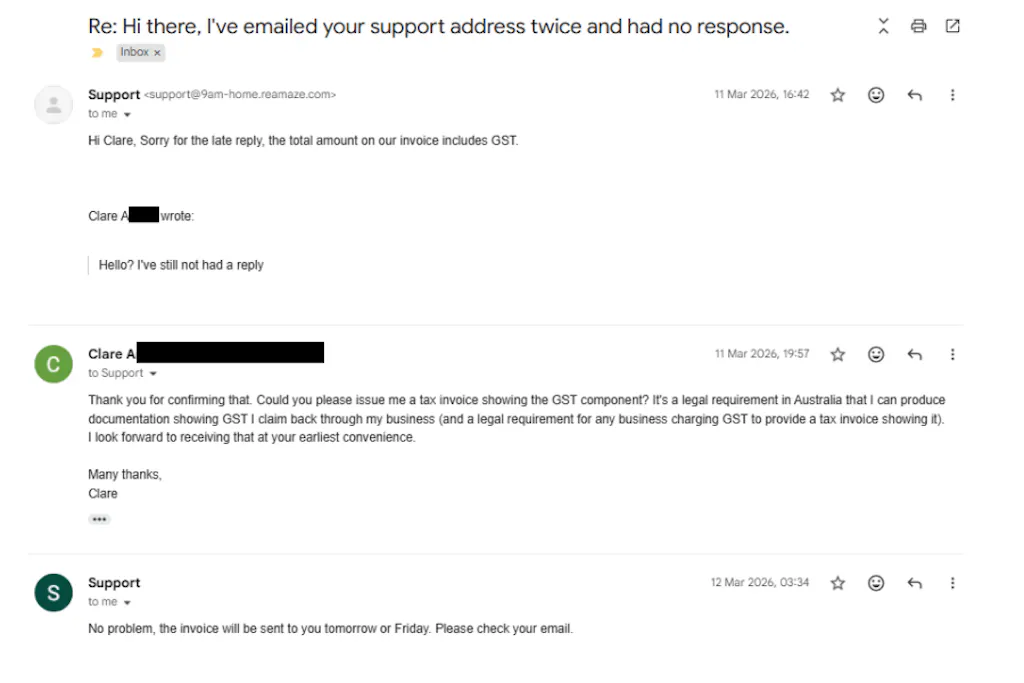Add emoji reaction to last Support email

[x=876, y=583]
